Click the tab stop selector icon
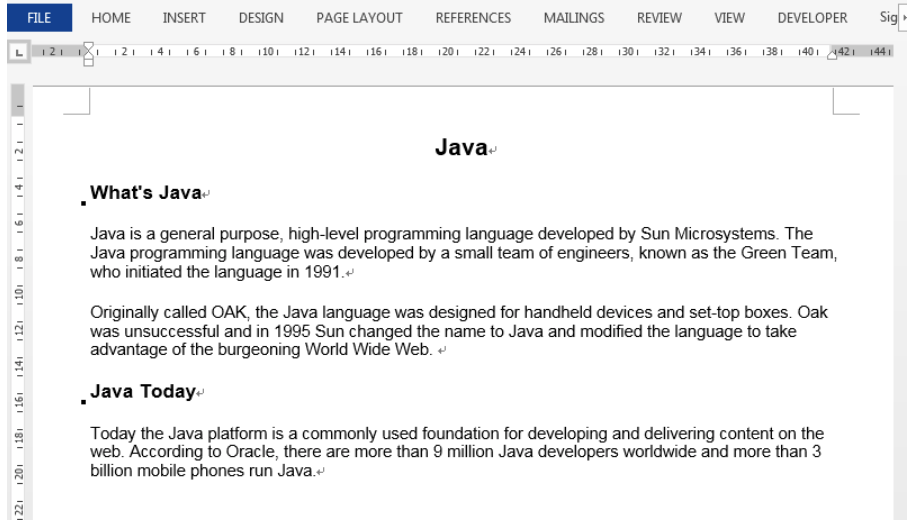Image resolution: width=910 pixels, height=523 pixels. (19, 53)
